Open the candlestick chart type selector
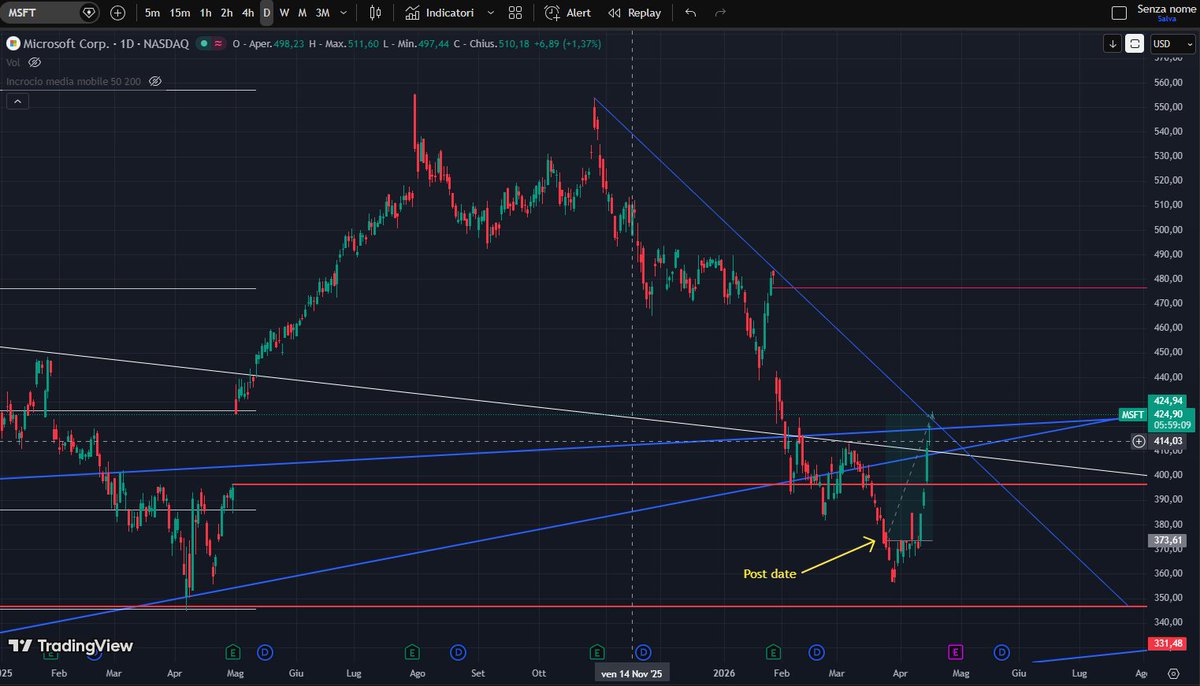The width and height of the screenshot is (1200, 686). click(x=376, y=13)
